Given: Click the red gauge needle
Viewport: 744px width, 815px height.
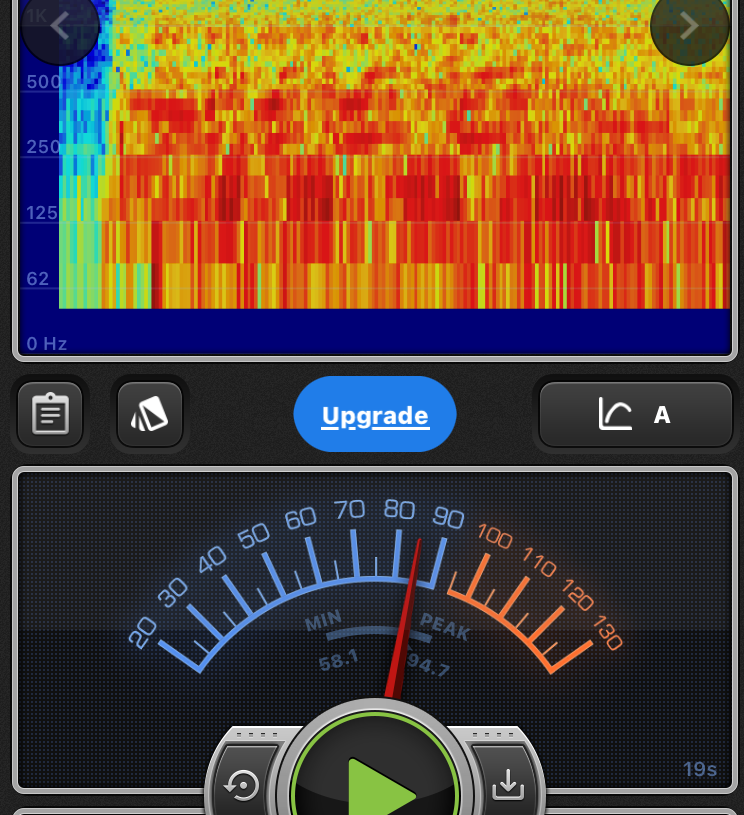Looking at the screenshot, I should pos(405,620).
